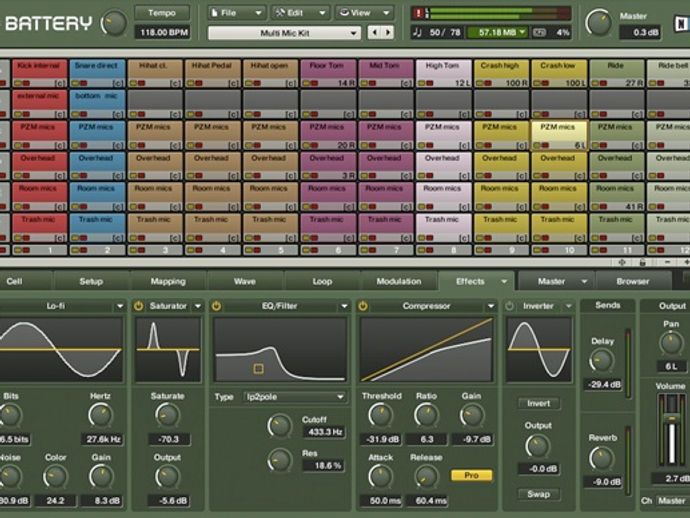This screenshot has height=518, width=690.
Task: Open the Native Instruments logo
Action: (x=681, y=23)
